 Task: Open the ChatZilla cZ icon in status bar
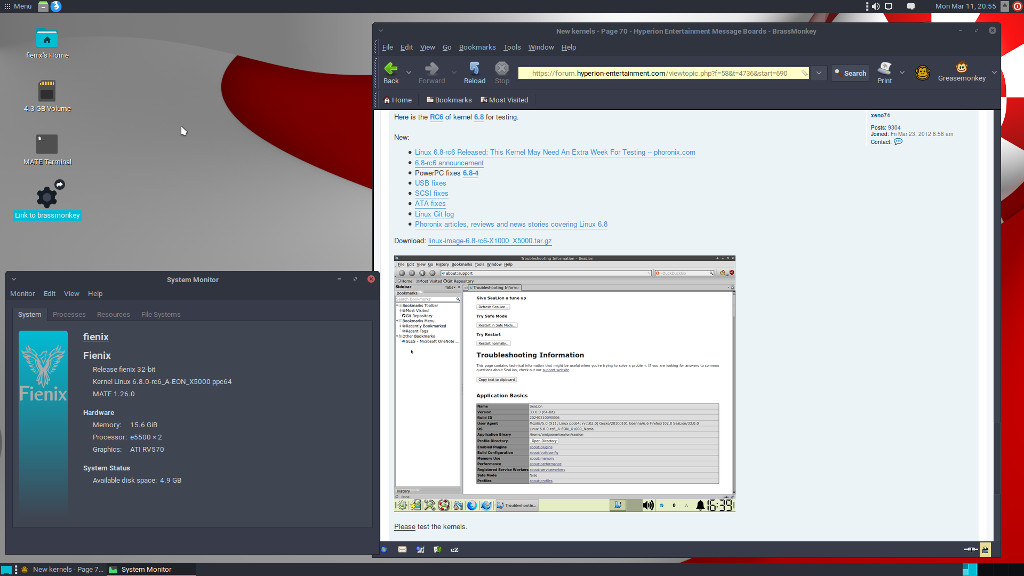(x=455, y=550)
